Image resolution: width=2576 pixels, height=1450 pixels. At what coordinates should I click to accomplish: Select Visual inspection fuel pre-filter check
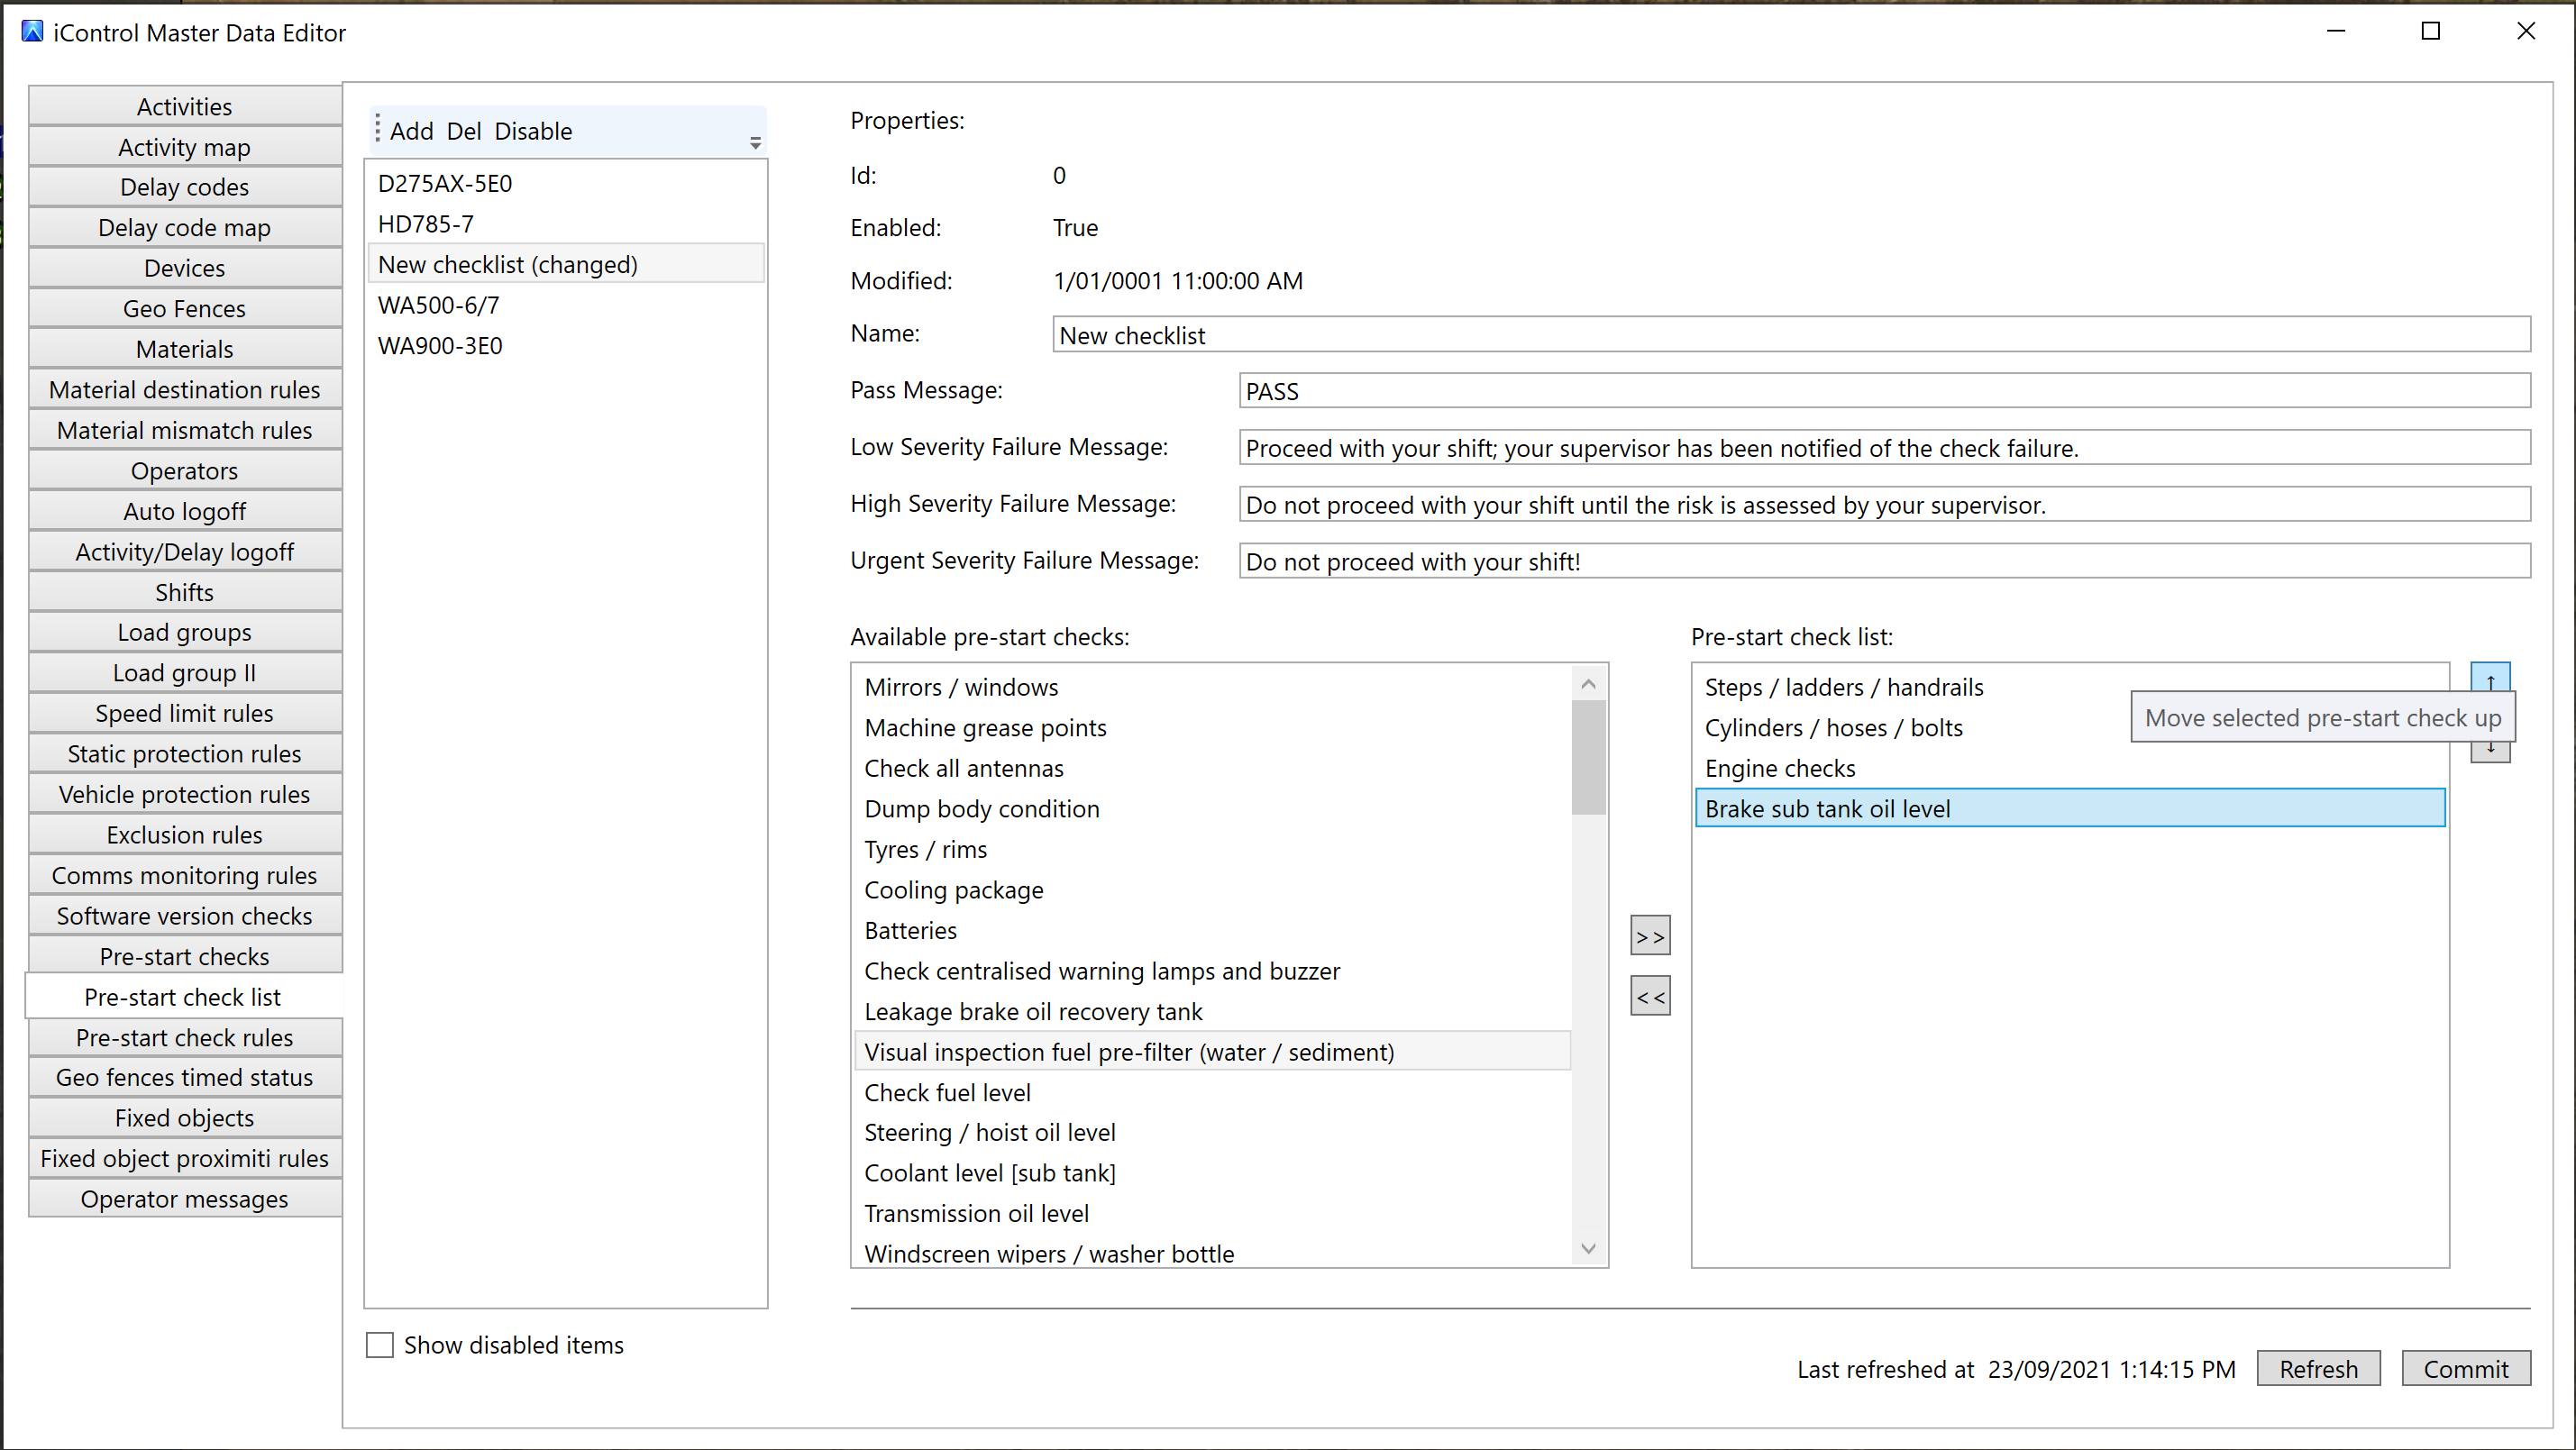pyautogui.click(x=1213, y=1052)
